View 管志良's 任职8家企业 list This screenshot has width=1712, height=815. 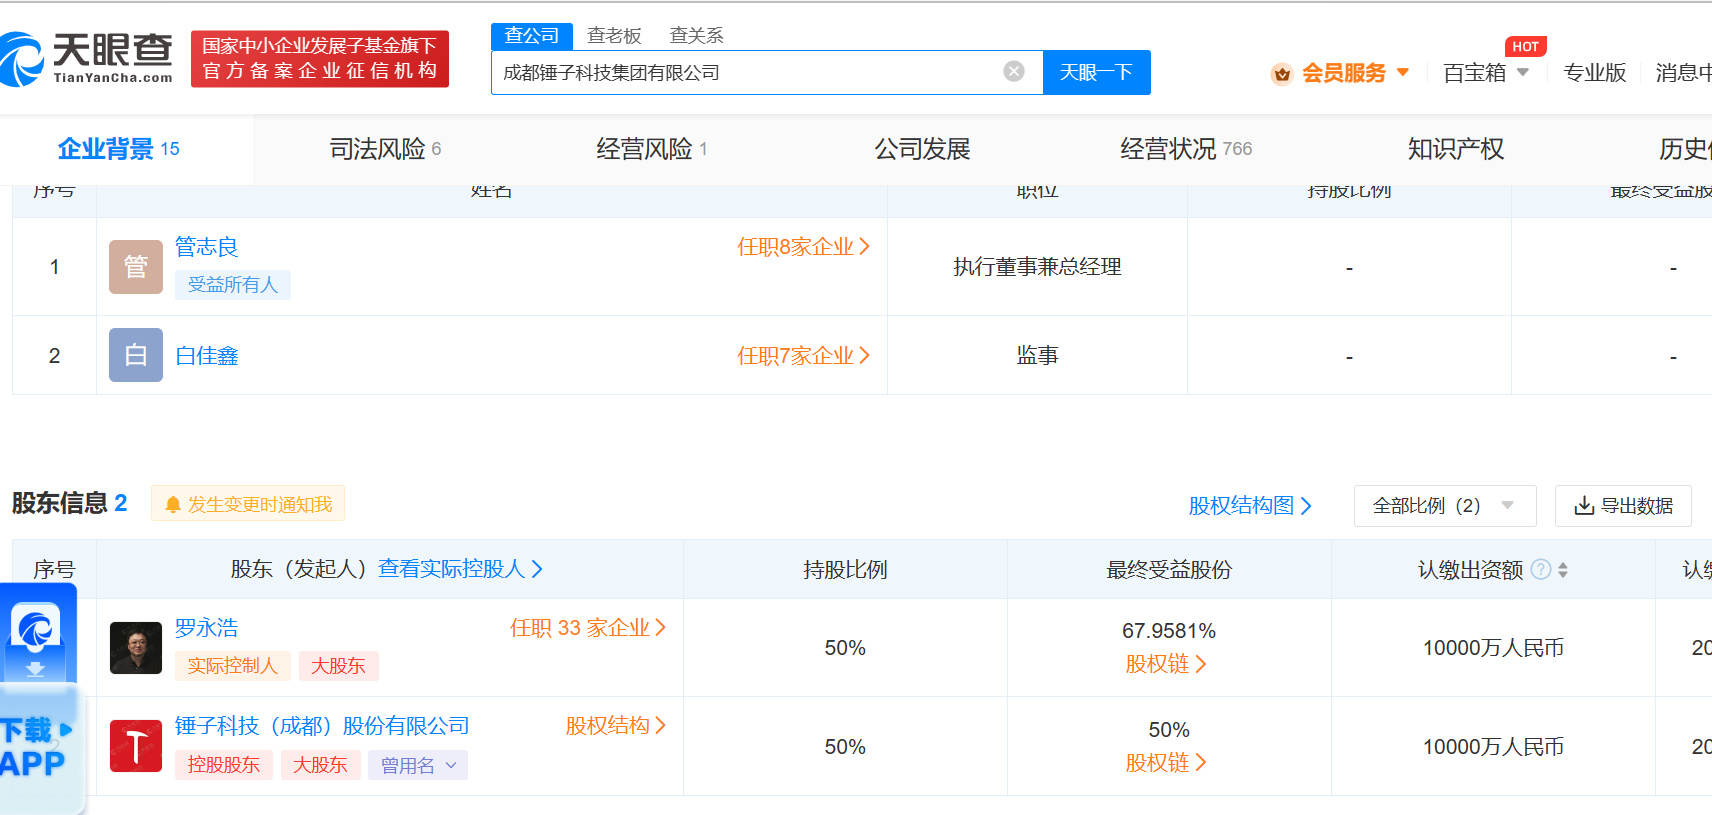[804, 247]
